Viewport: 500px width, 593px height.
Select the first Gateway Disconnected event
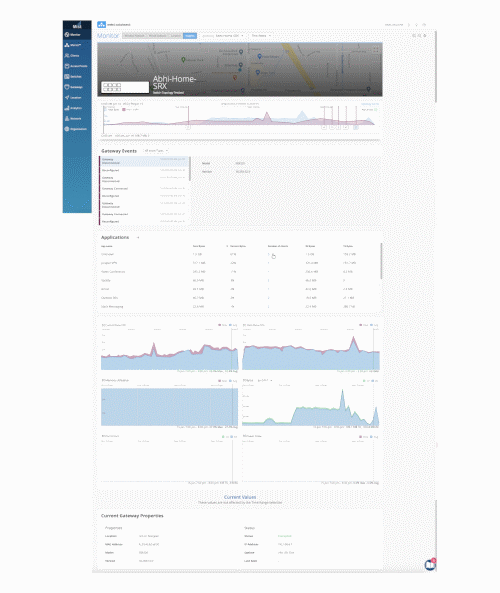(x=144, y=161)
